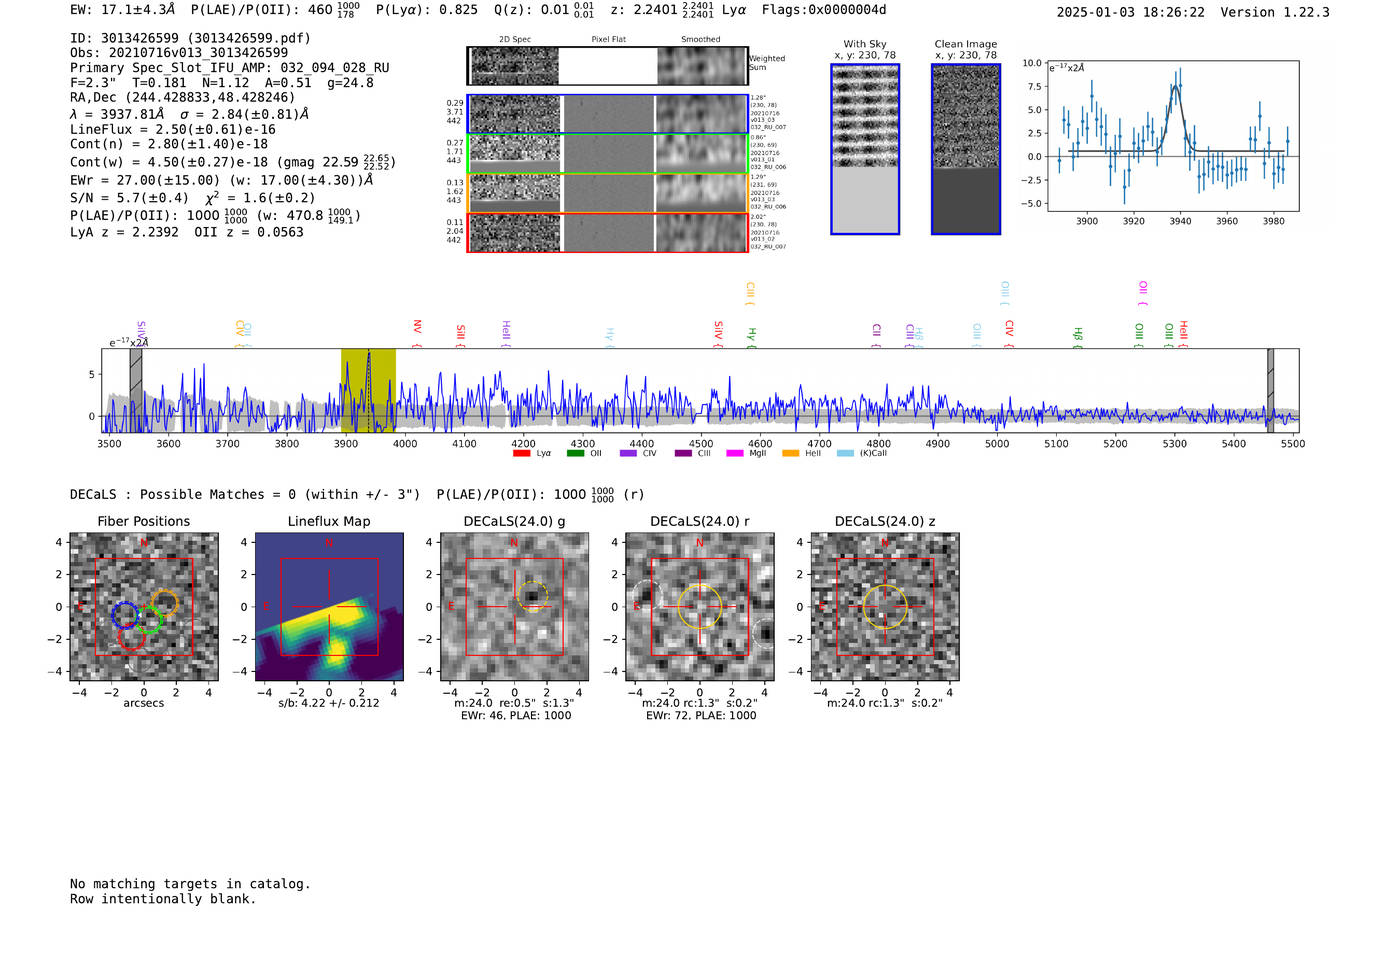
Task: Open the DECaLS(24.0) g image
Action: 515,607
